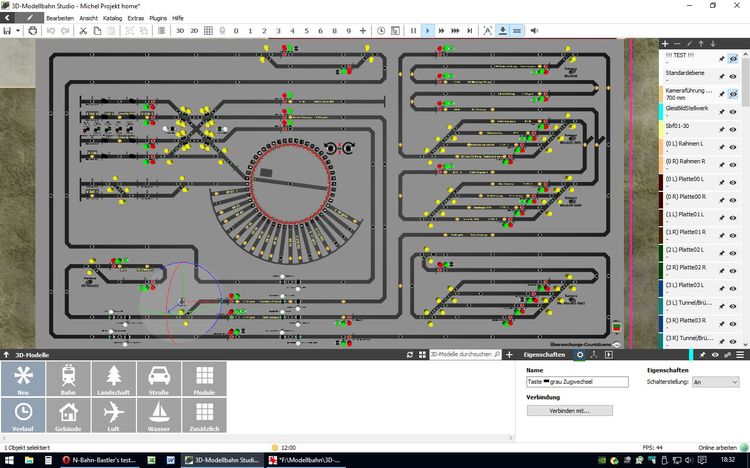750x468 pixels.
Task: Toggle eye icon for Sbf01-30 layer
Action: tap(733, 131)
